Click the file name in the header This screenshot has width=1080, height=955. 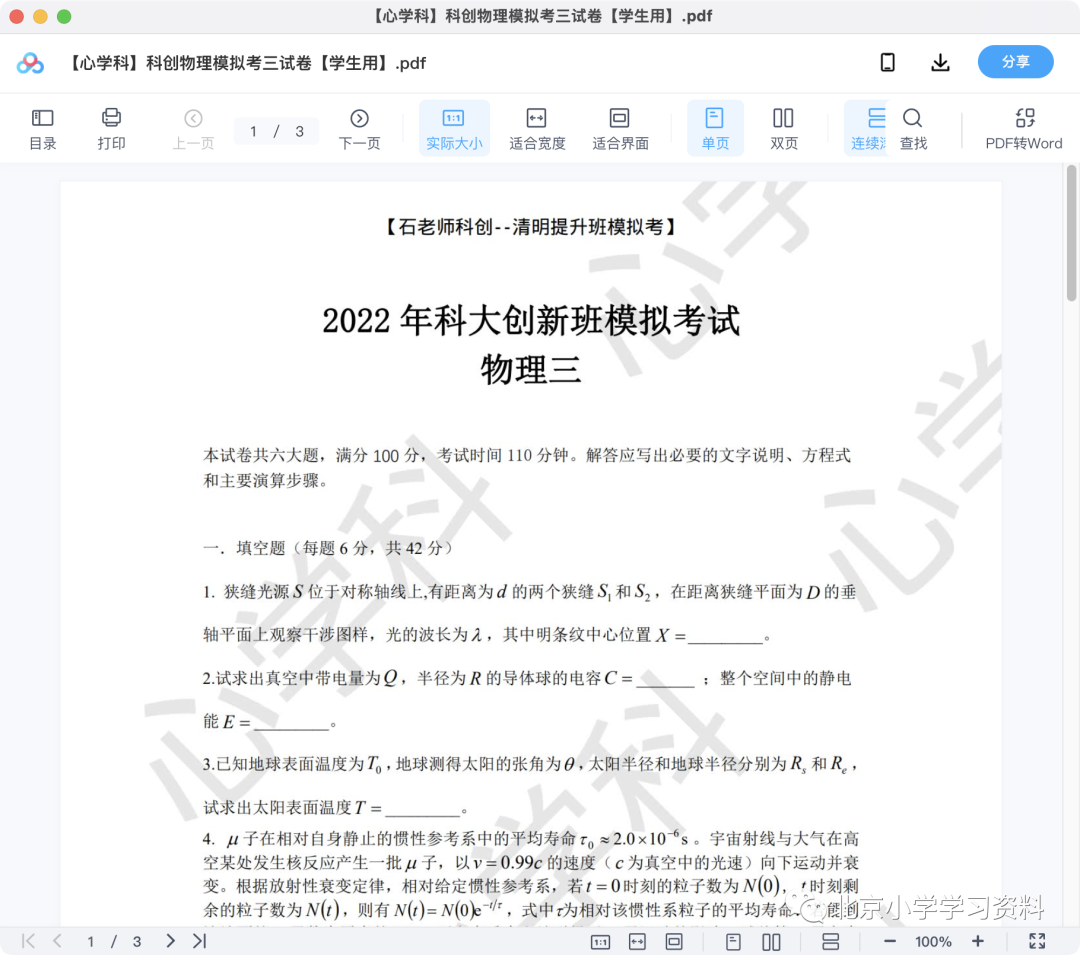247,63
